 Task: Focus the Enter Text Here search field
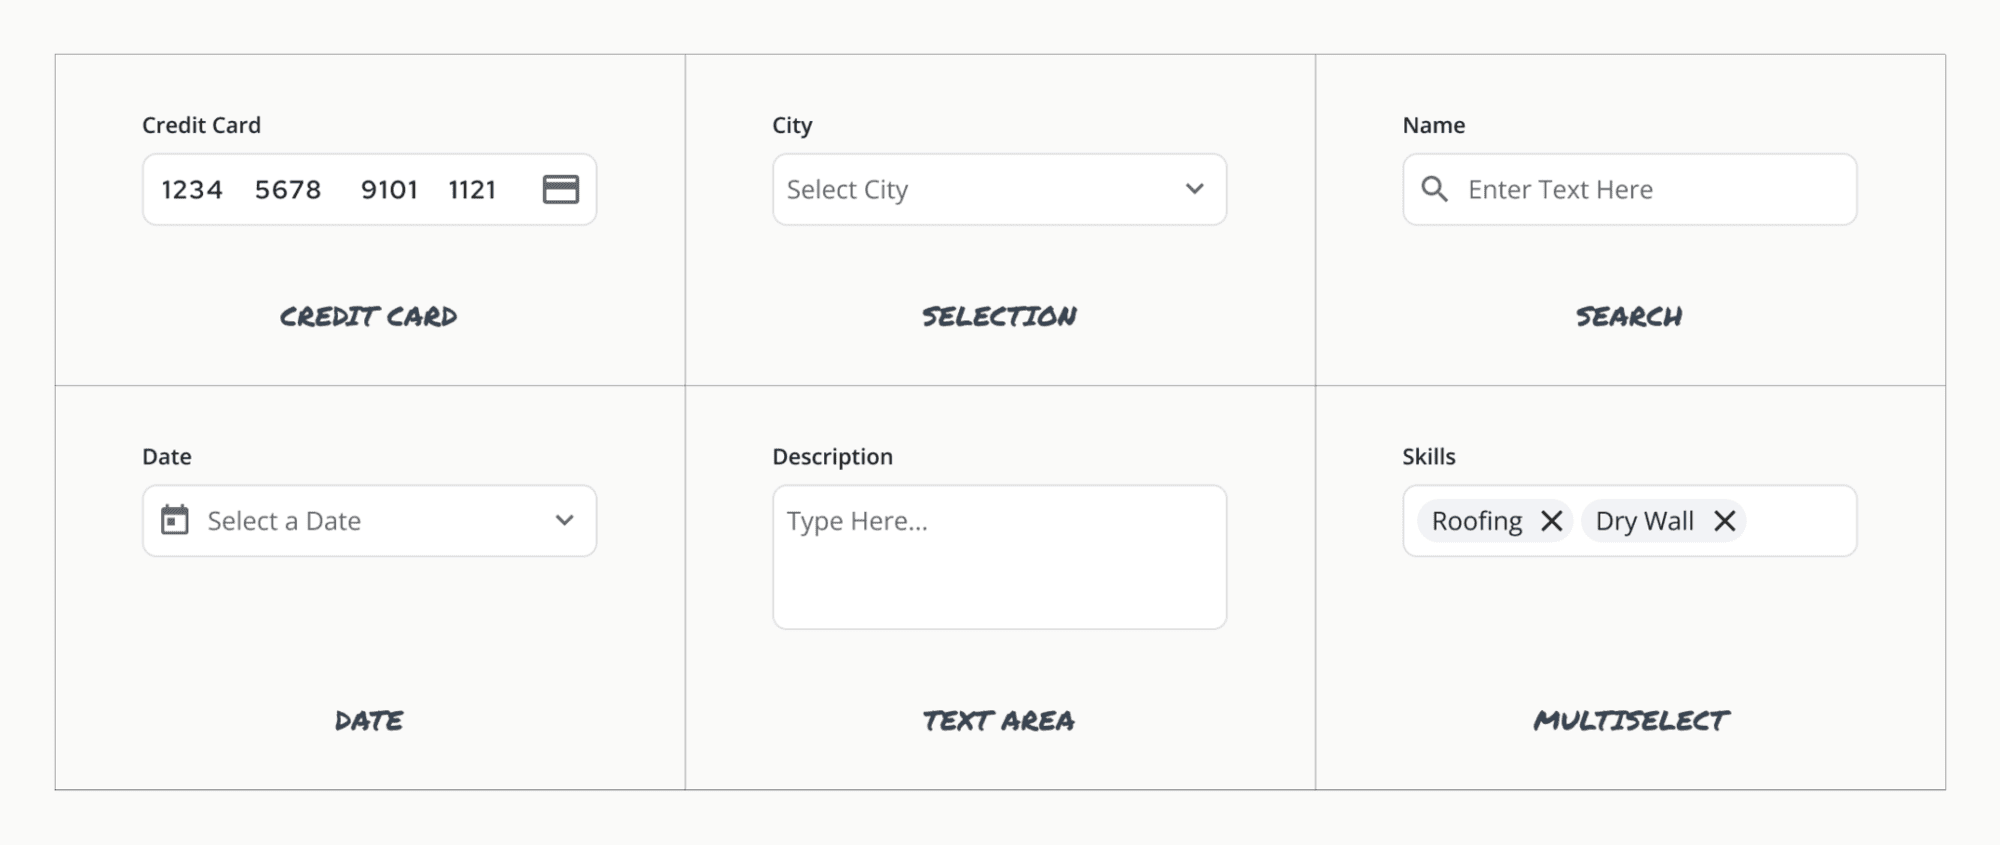coord(1560,189)
